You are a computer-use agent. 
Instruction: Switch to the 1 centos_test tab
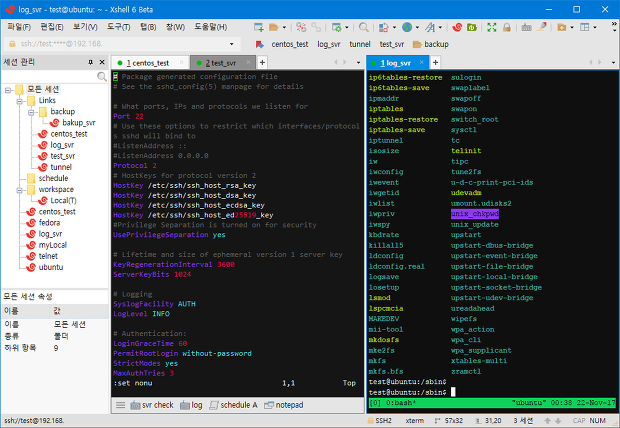[148, 62]
